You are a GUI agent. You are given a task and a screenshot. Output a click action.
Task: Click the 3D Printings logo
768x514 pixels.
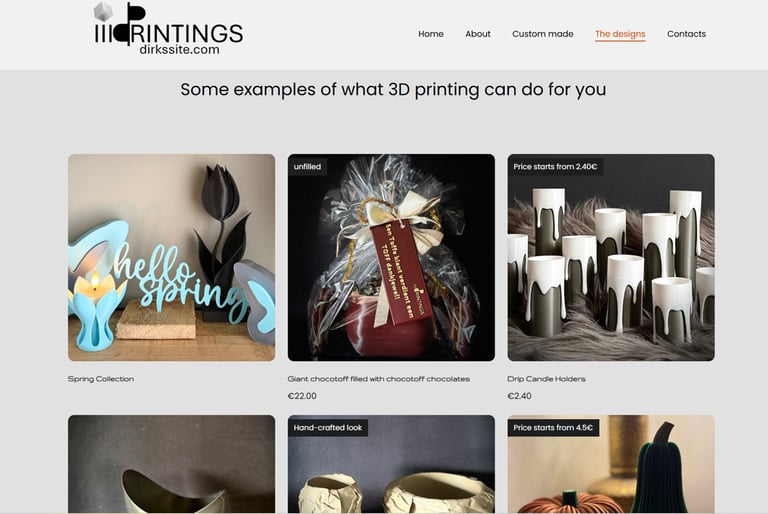pyautogui.click(x=168, y=29)
